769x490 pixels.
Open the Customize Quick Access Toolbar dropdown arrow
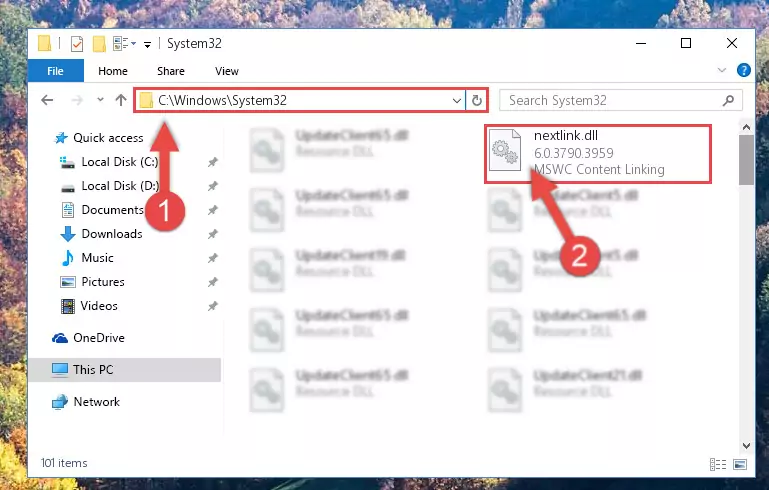point(147,45)
